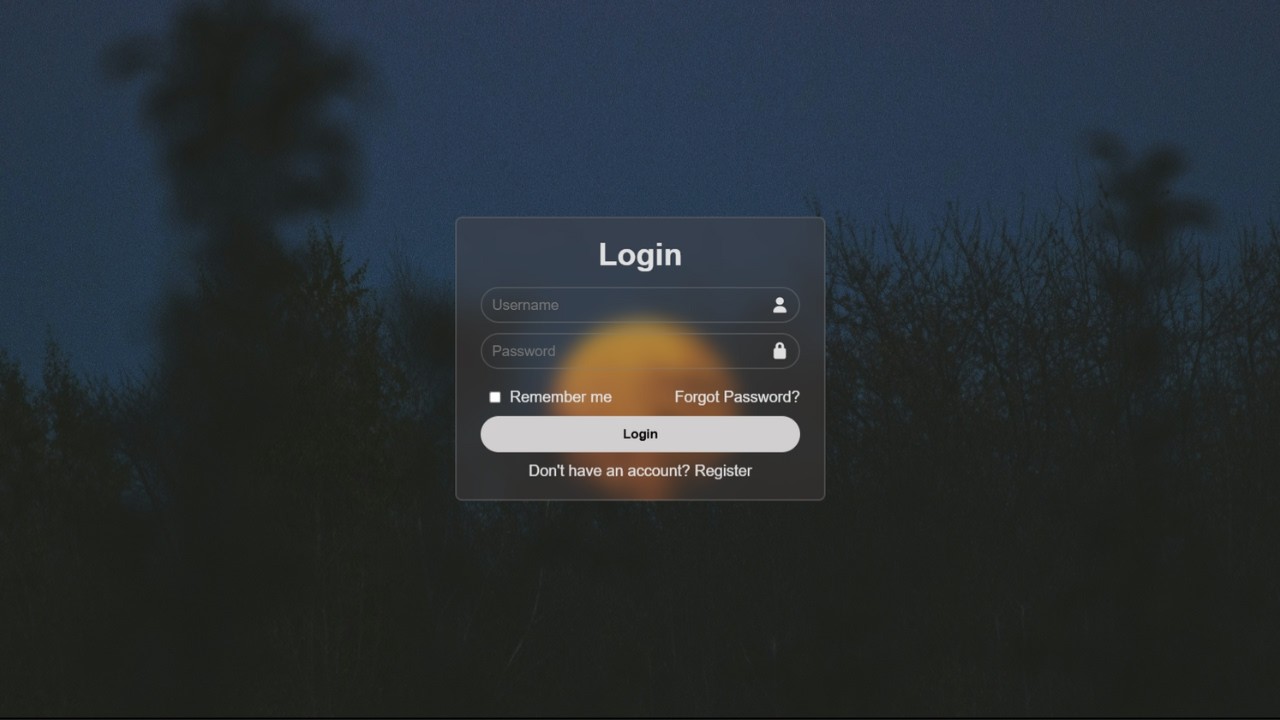Image resolution: width=1280 pixels, height=720 pixels.
Task: Submit with the Login button
Action: [x=640, y=434]
